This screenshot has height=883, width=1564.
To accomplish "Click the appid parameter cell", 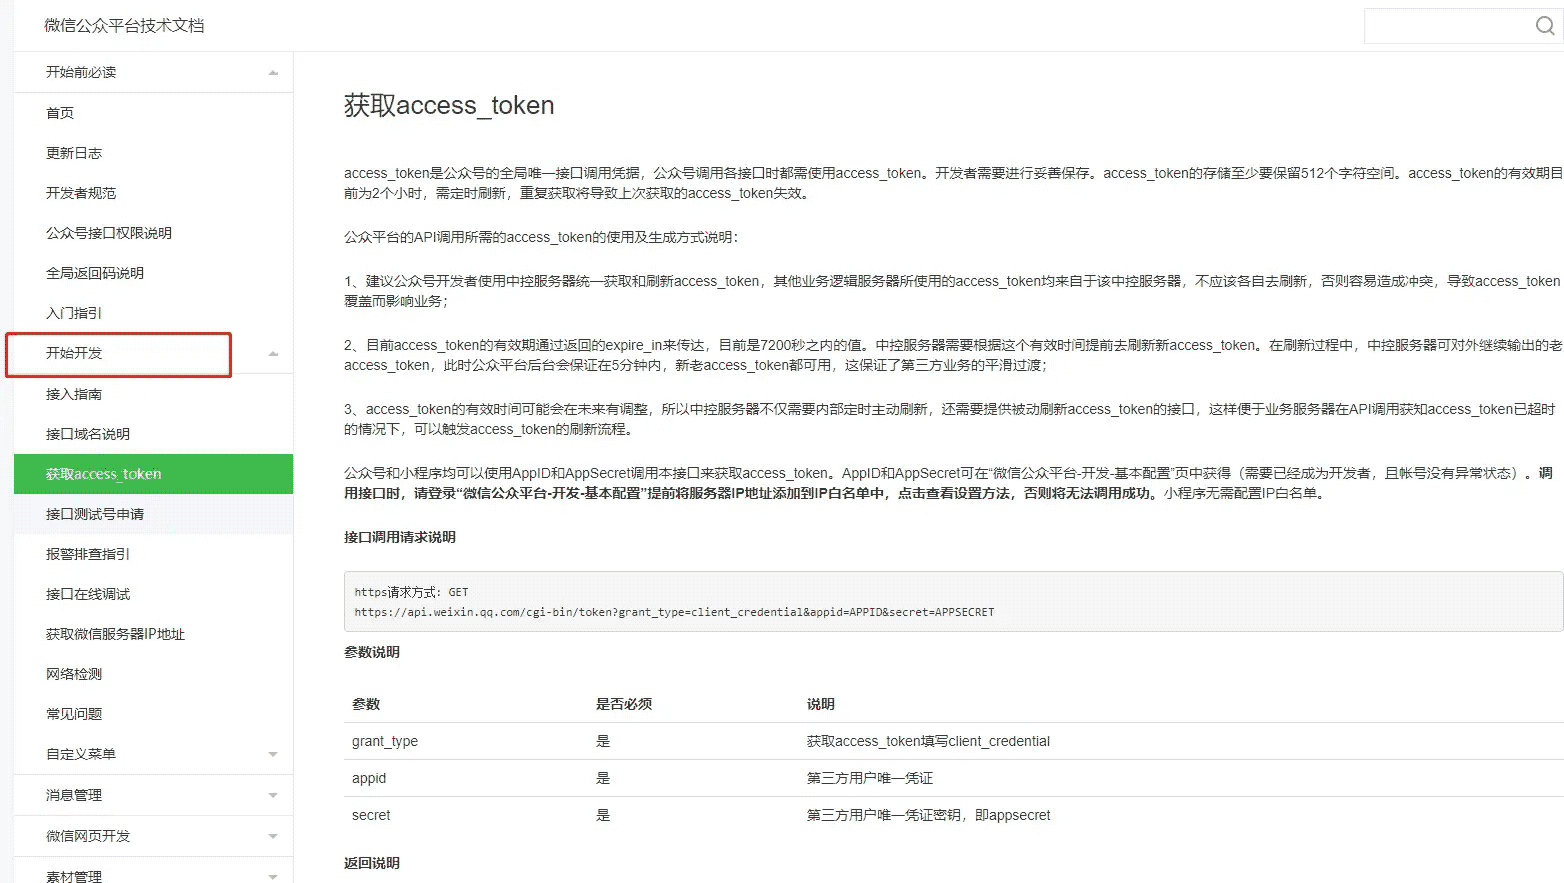I will coord(369,778).
